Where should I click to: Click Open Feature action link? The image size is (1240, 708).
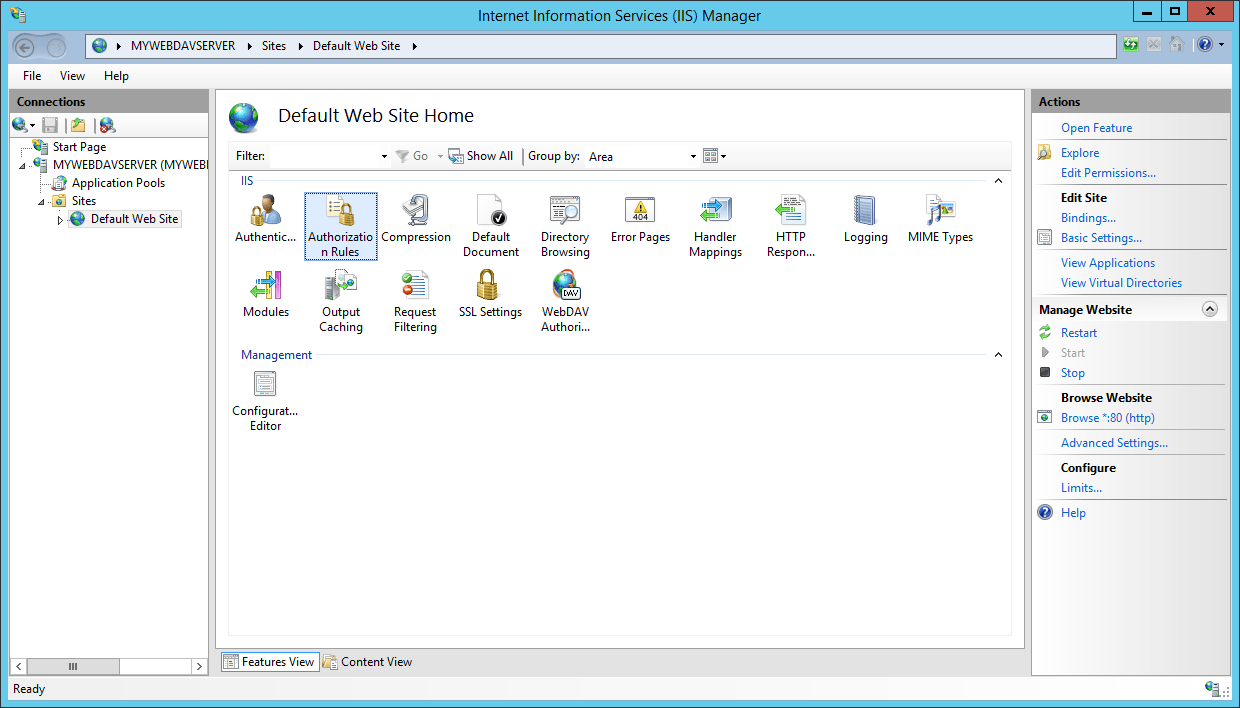click(1096, 128)
